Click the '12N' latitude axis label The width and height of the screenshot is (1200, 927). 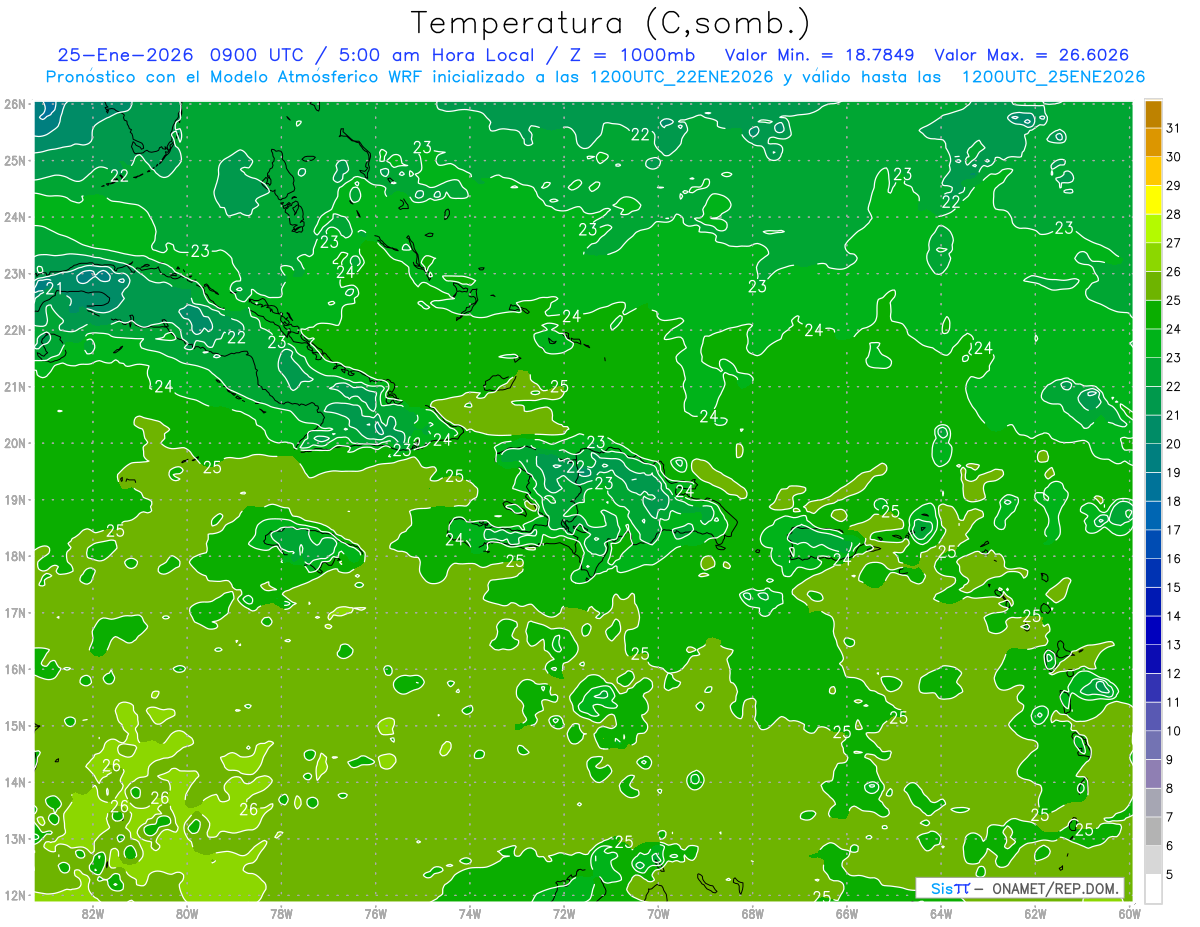15,894
